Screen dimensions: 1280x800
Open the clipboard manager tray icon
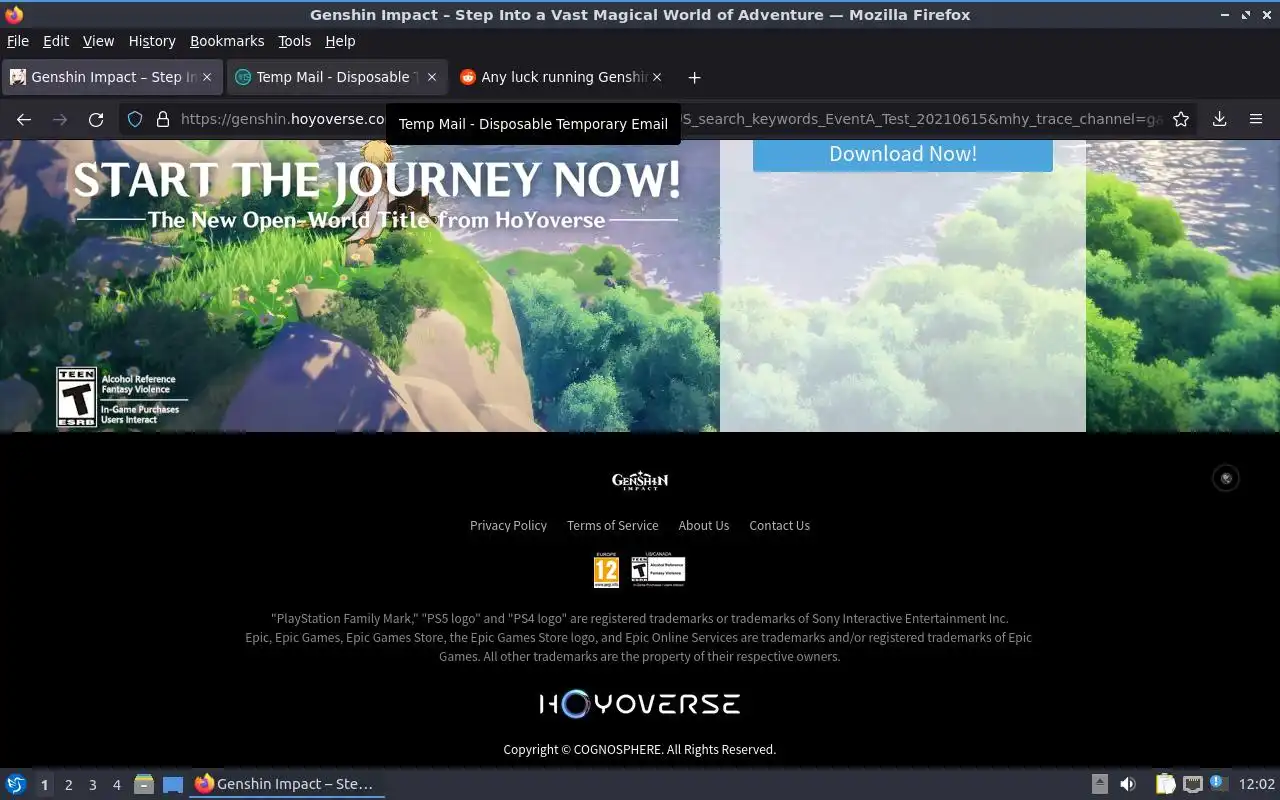pyautogui.click(x=1165, y=784)
